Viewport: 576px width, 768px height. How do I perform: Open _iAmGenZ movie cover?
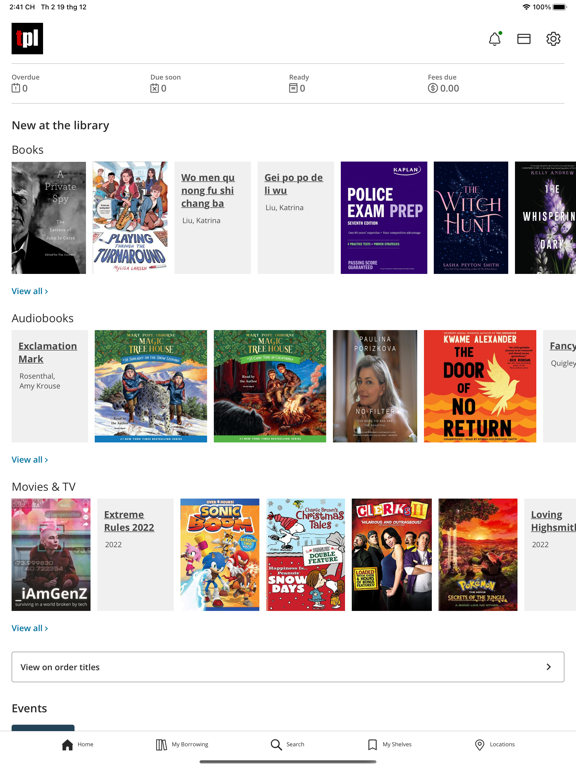(x=51, y=554)
